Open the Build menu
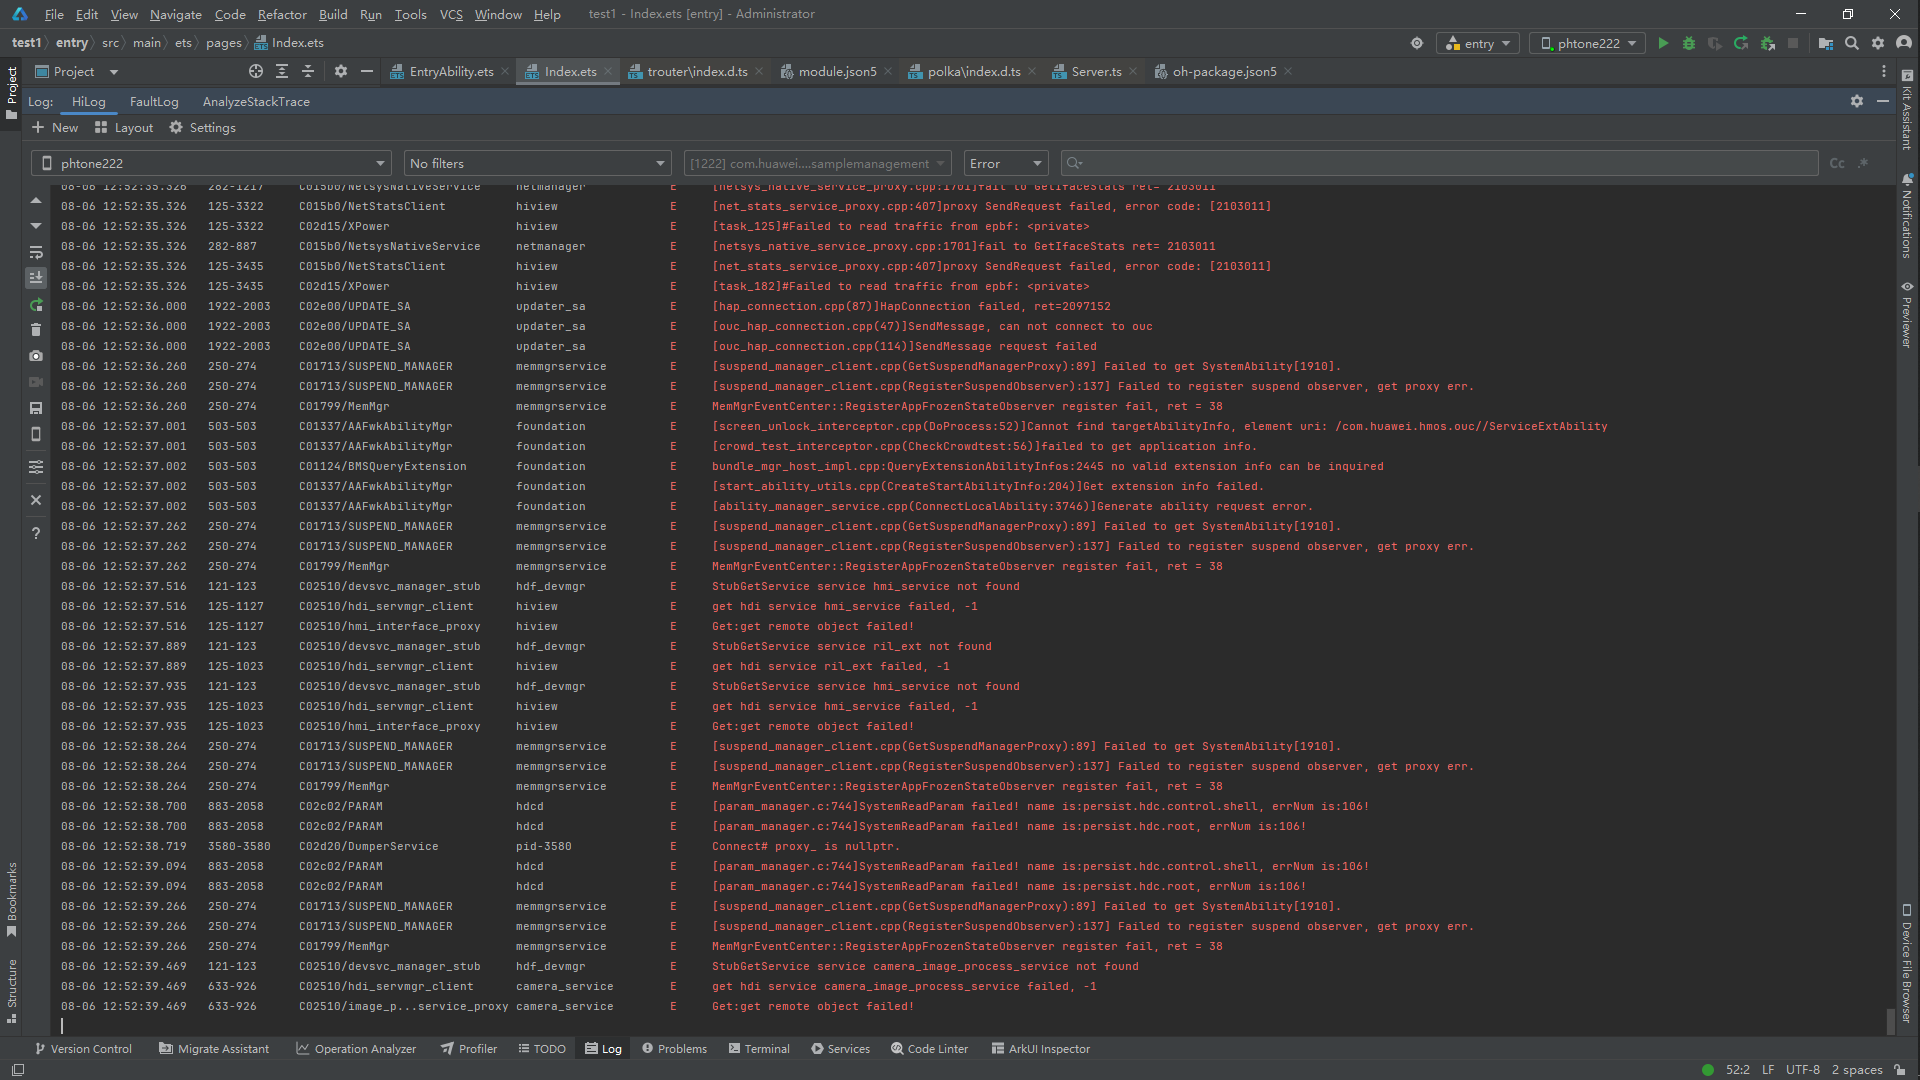 click(x=333, y=14)
